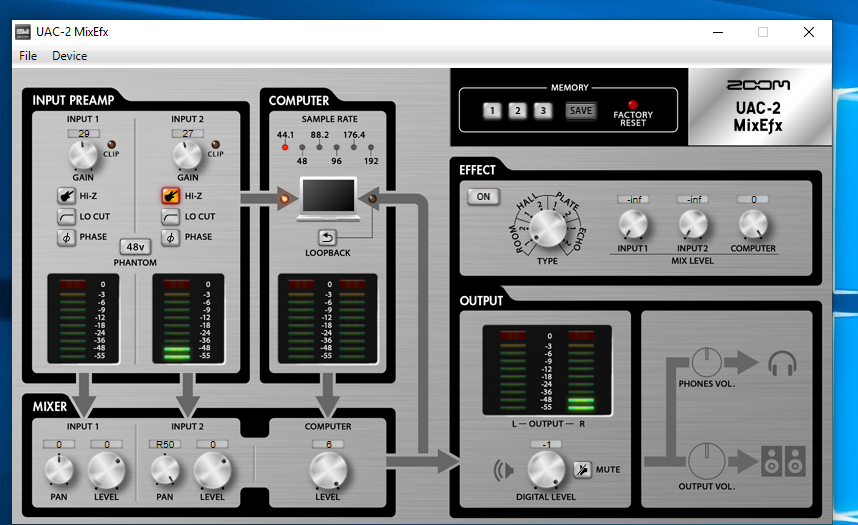Click the Input 2 pan value field R50
The height and width of the screenshot is (525, 858).
click(x=165, y=444)
